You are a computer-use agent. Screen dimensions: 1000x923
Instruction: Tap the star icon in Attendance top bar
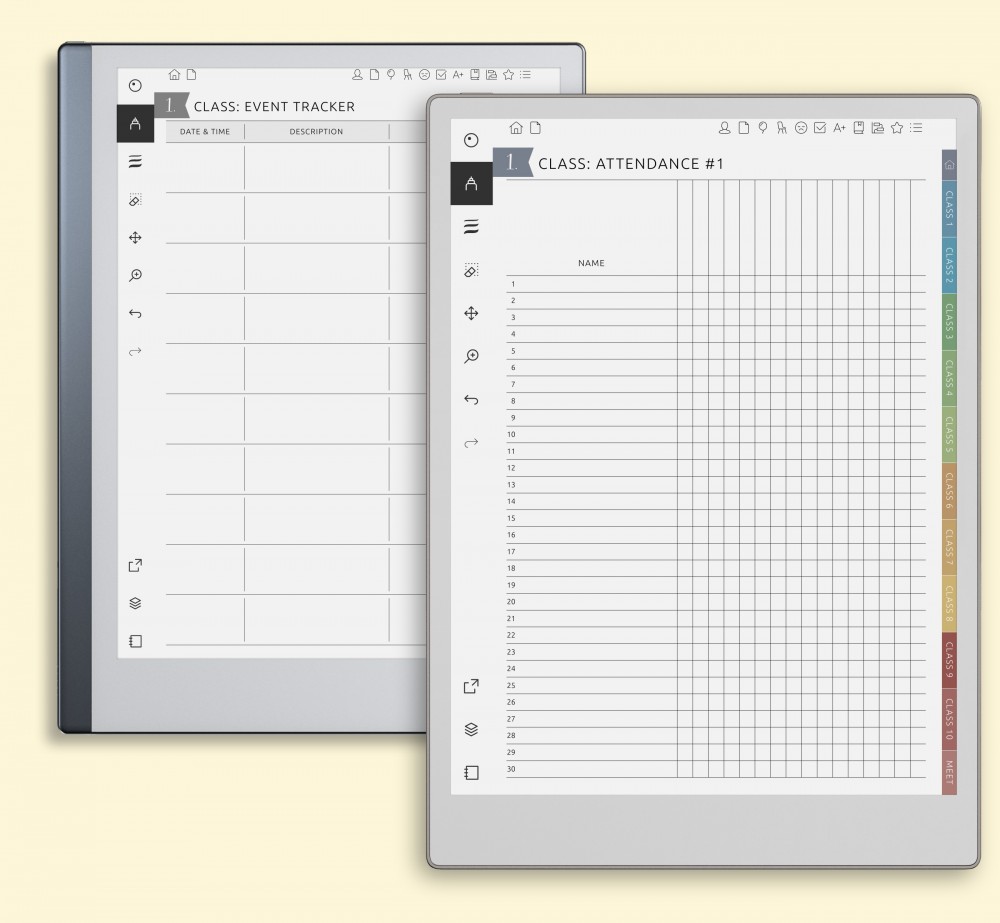(897, 128)
